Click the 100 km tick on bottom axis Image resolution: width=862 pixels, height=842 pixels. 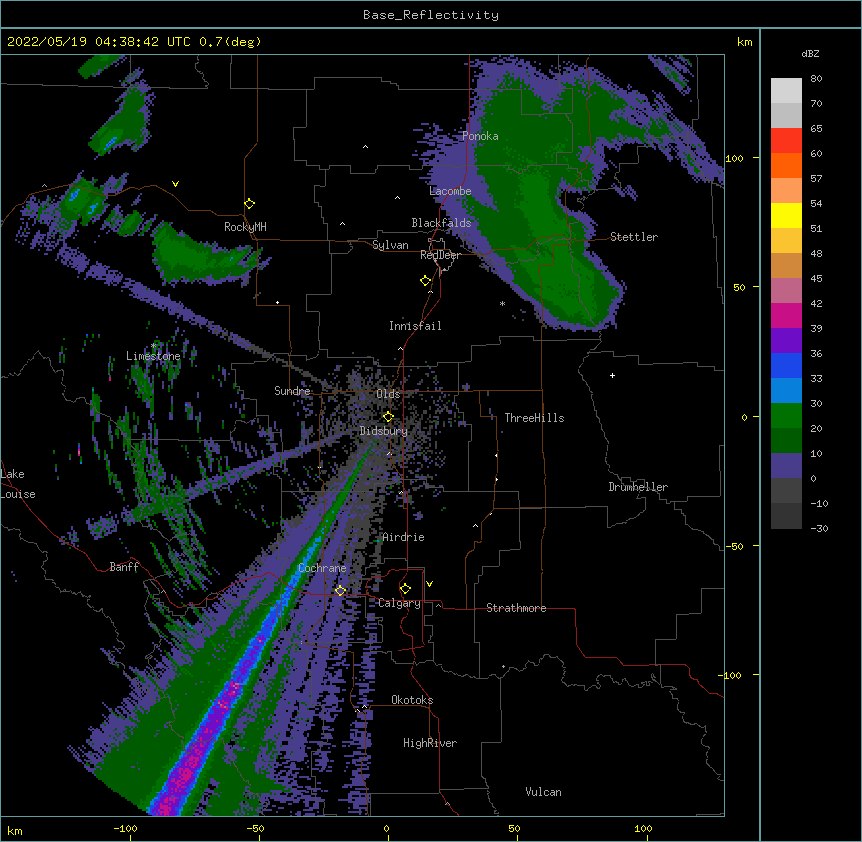[x=643, y=828]
